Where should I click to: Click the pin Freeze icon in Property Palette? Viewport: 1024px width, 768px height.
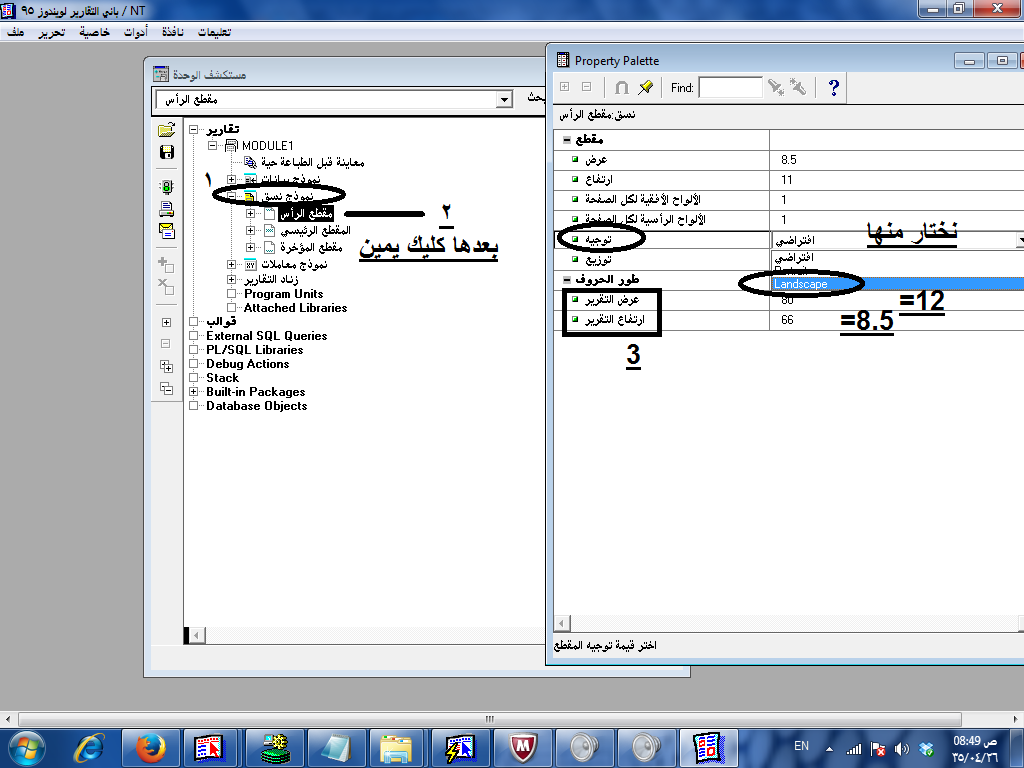coord(646,88)
